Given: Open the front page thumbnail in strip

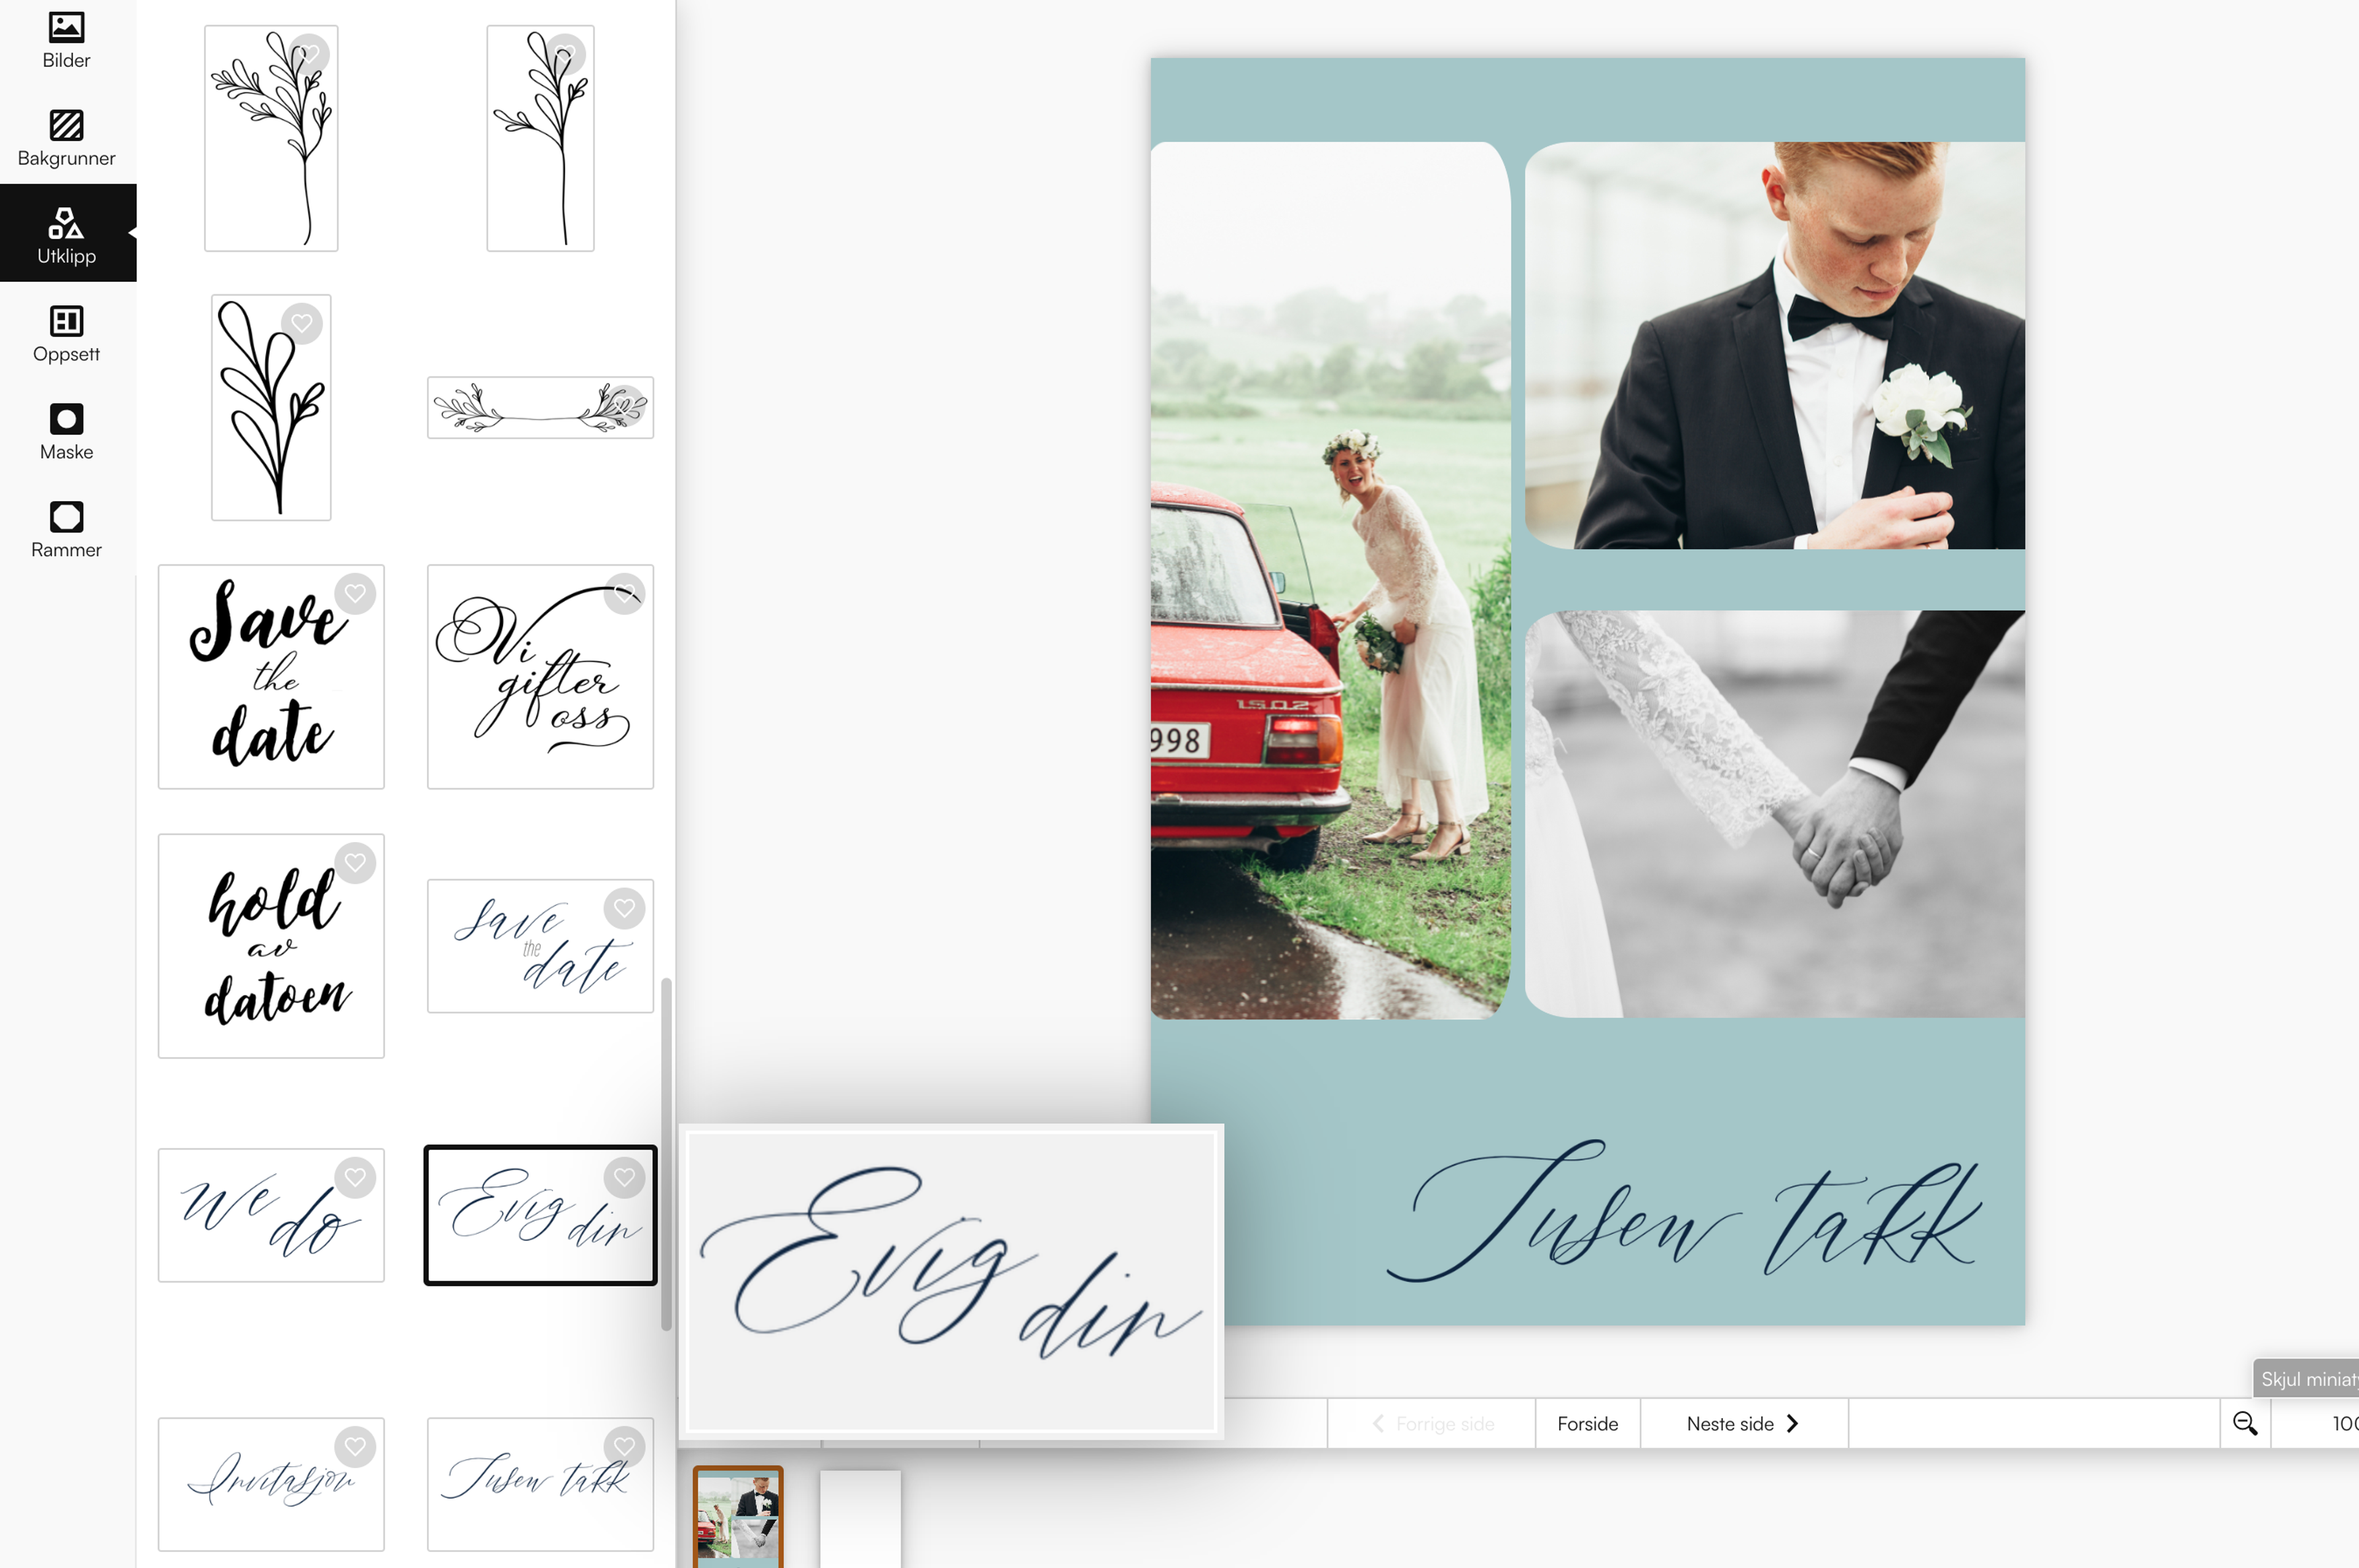Looking at the screenshot, I should click(738, 1515).
